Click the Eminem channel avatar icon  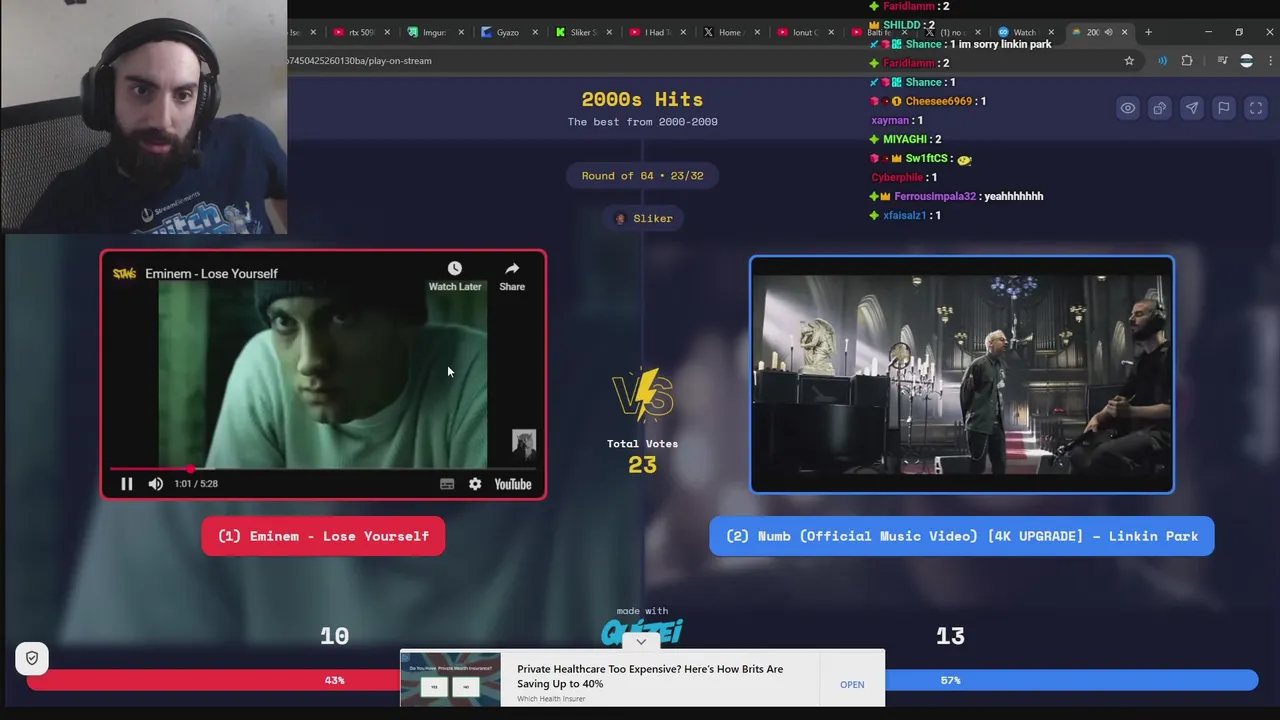(124, 274)
